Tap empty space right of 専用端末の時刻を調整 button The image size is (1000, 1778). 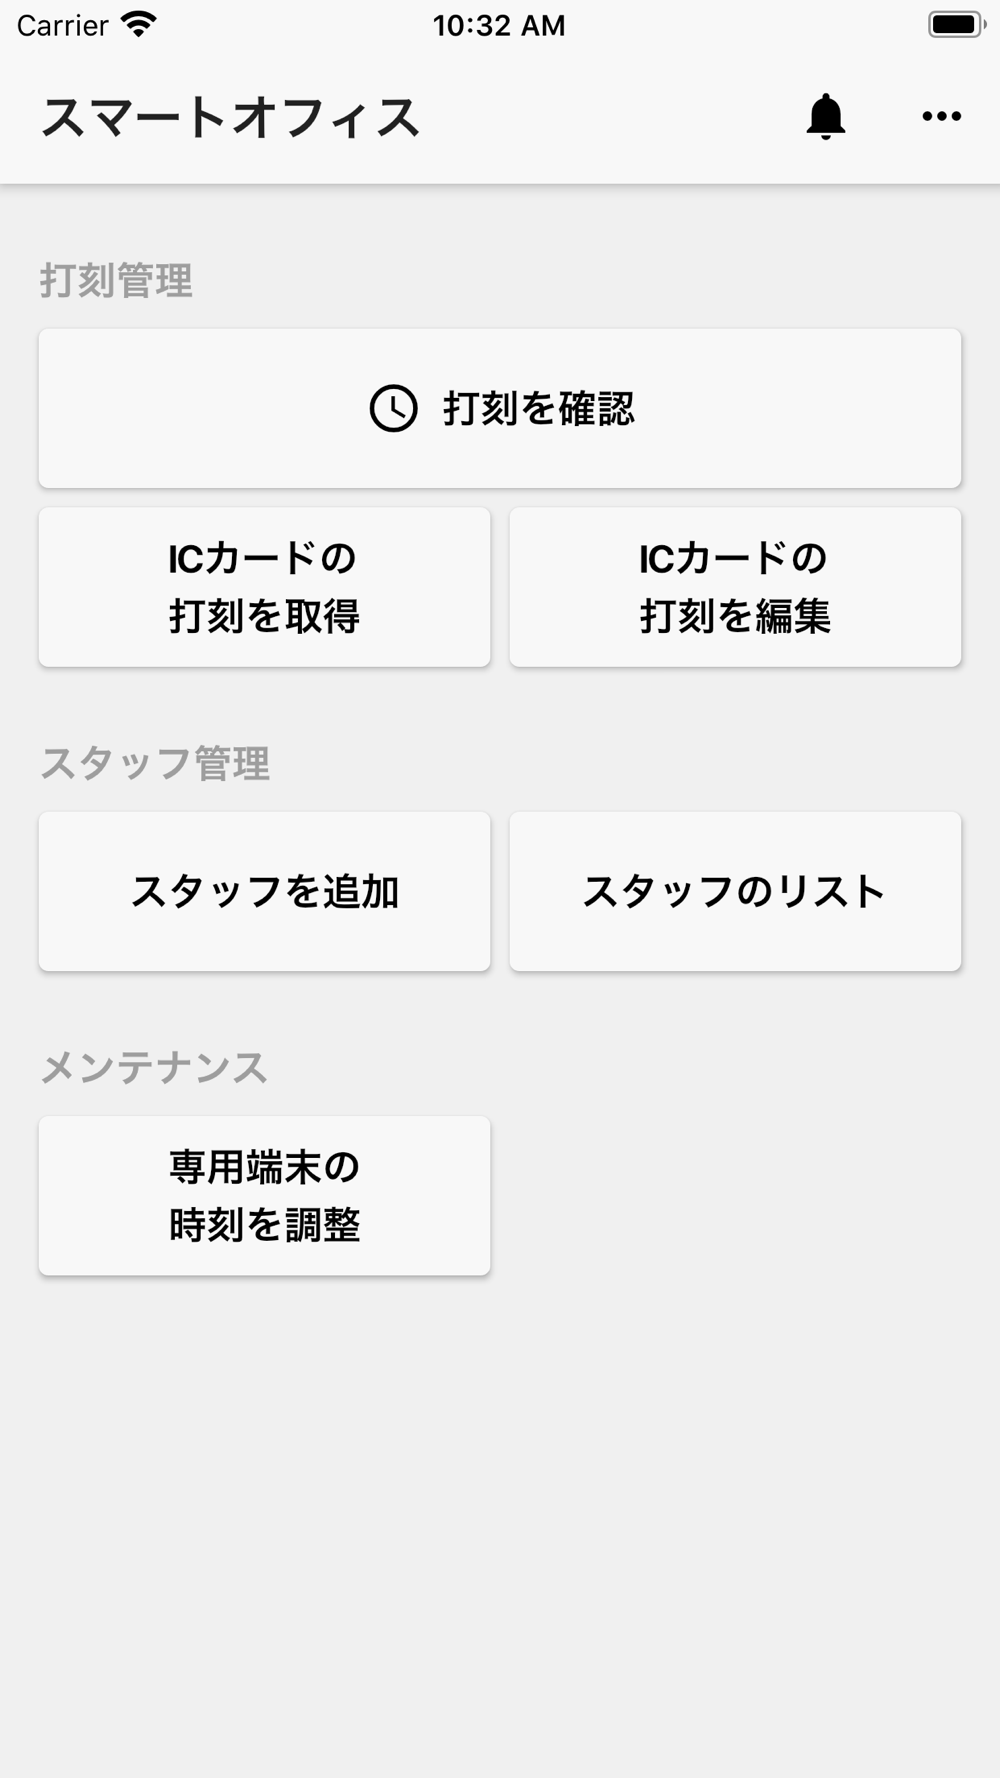click(735, 1196)
